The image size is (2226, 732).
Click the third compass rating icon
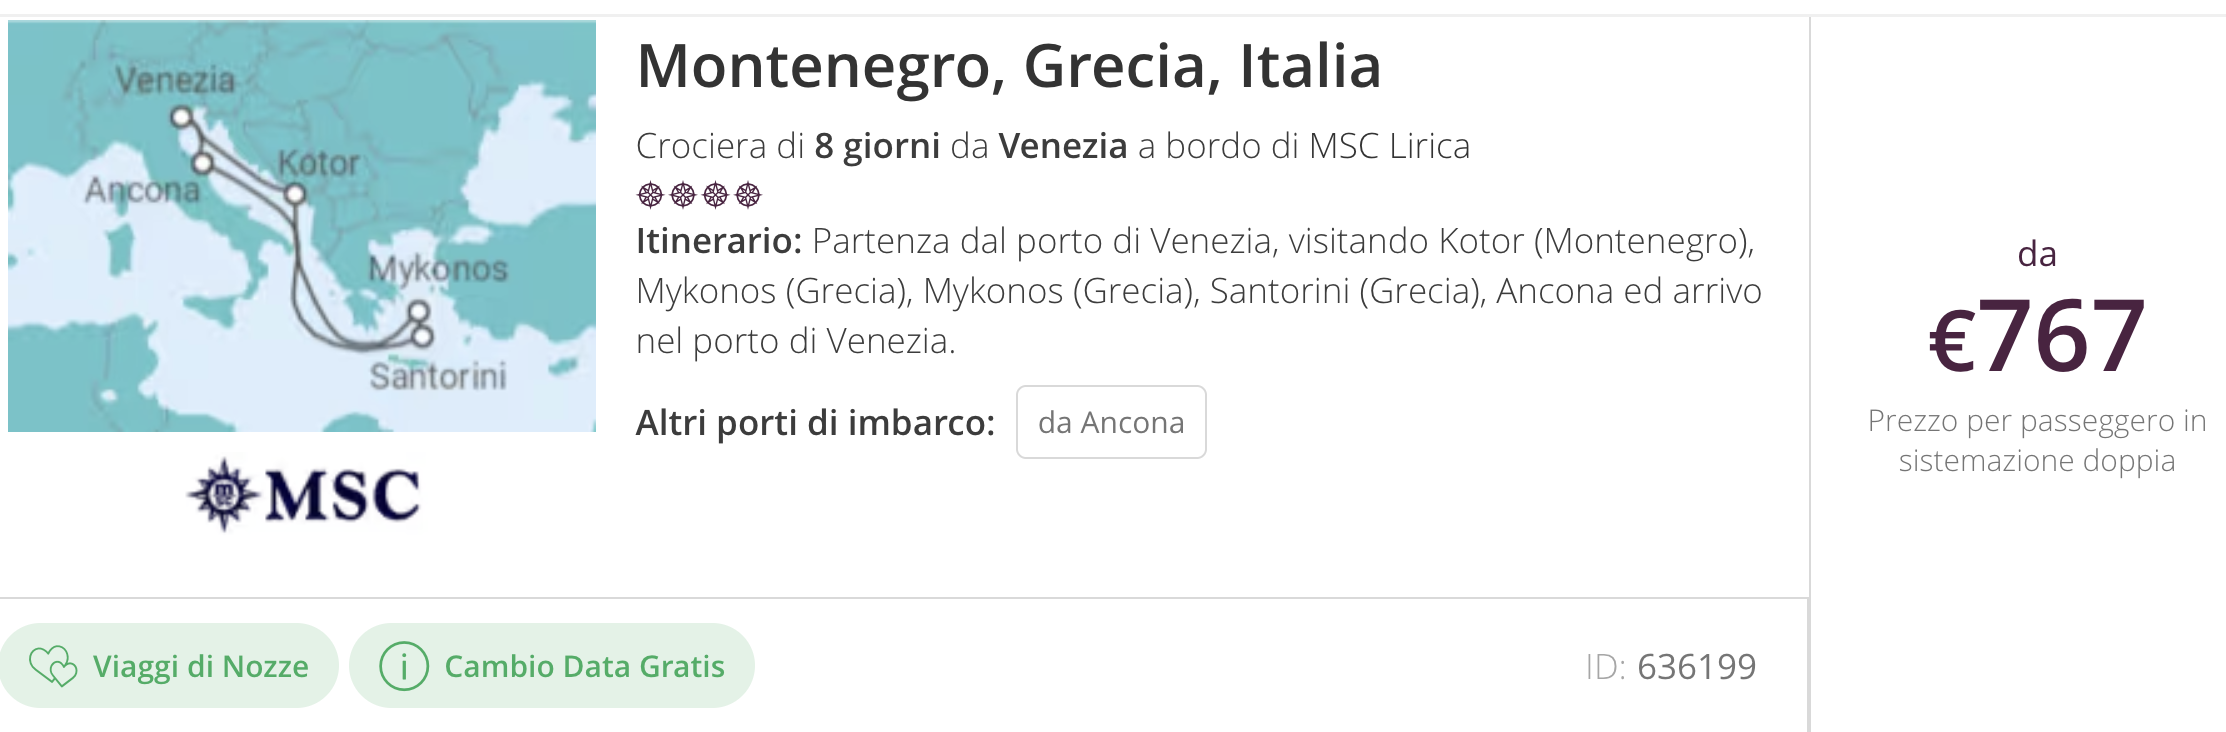tap(715, 194)
